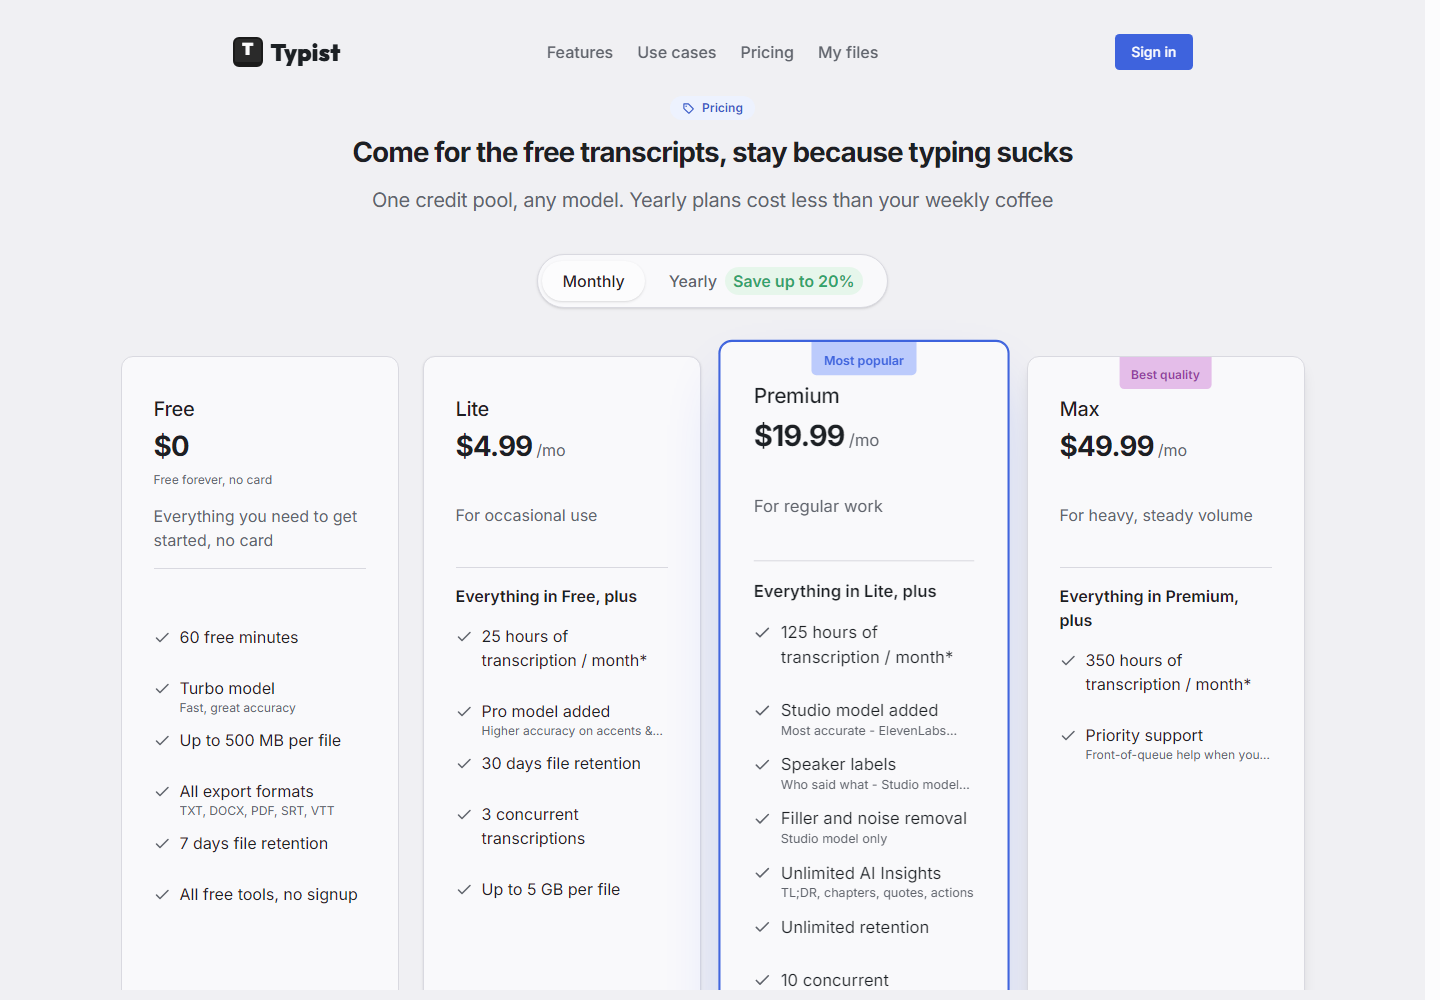Image resolution: width=1440 pixels, height=1000 pixels.
Task: Click checkmark beside 25 hours of transcription
Action: [x=464, y=636]
